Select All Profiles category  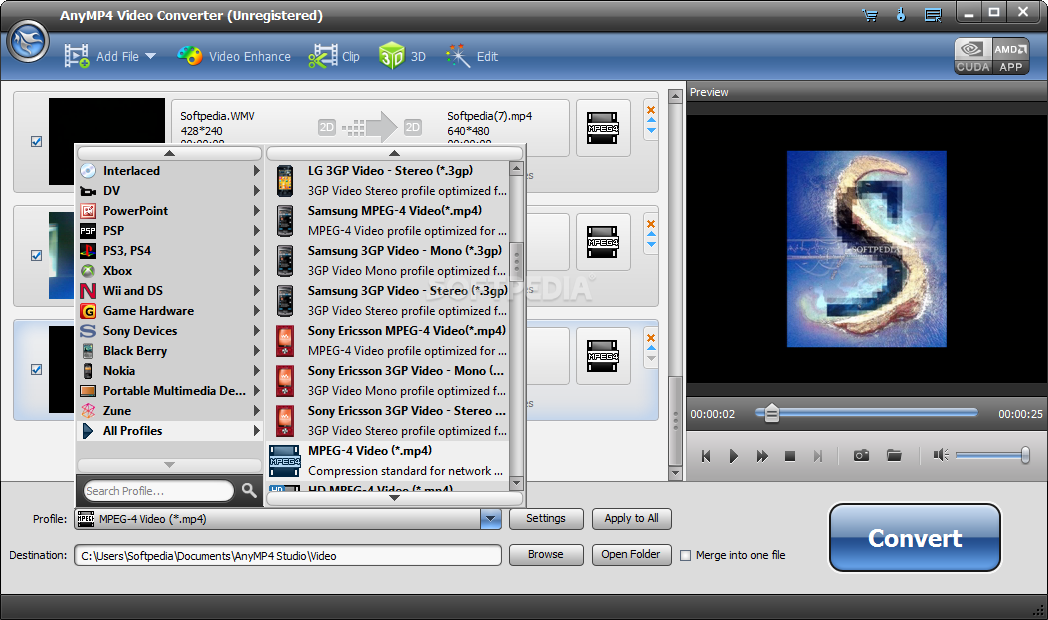170,431
